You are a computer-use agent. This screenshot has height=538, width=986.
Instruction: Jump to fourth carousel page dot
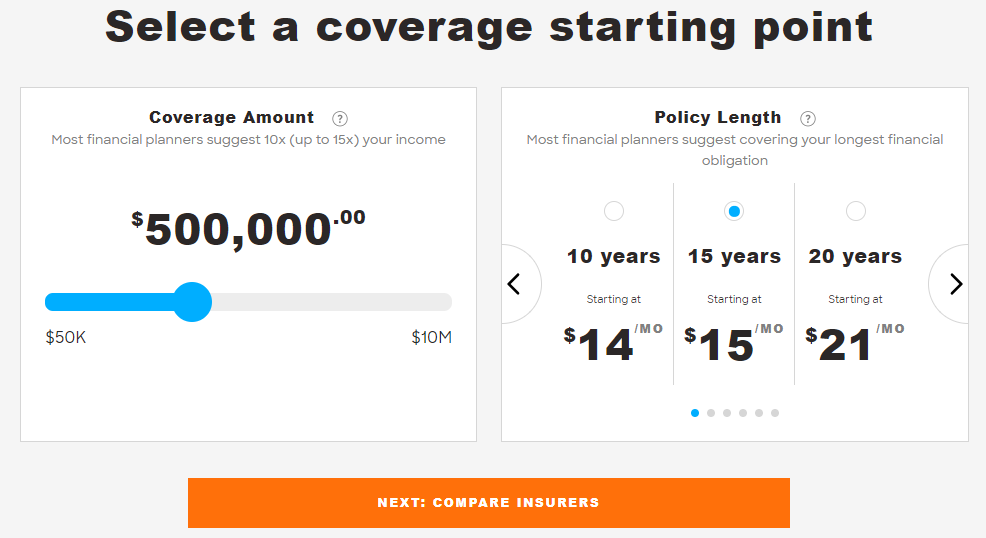(743, 413)
